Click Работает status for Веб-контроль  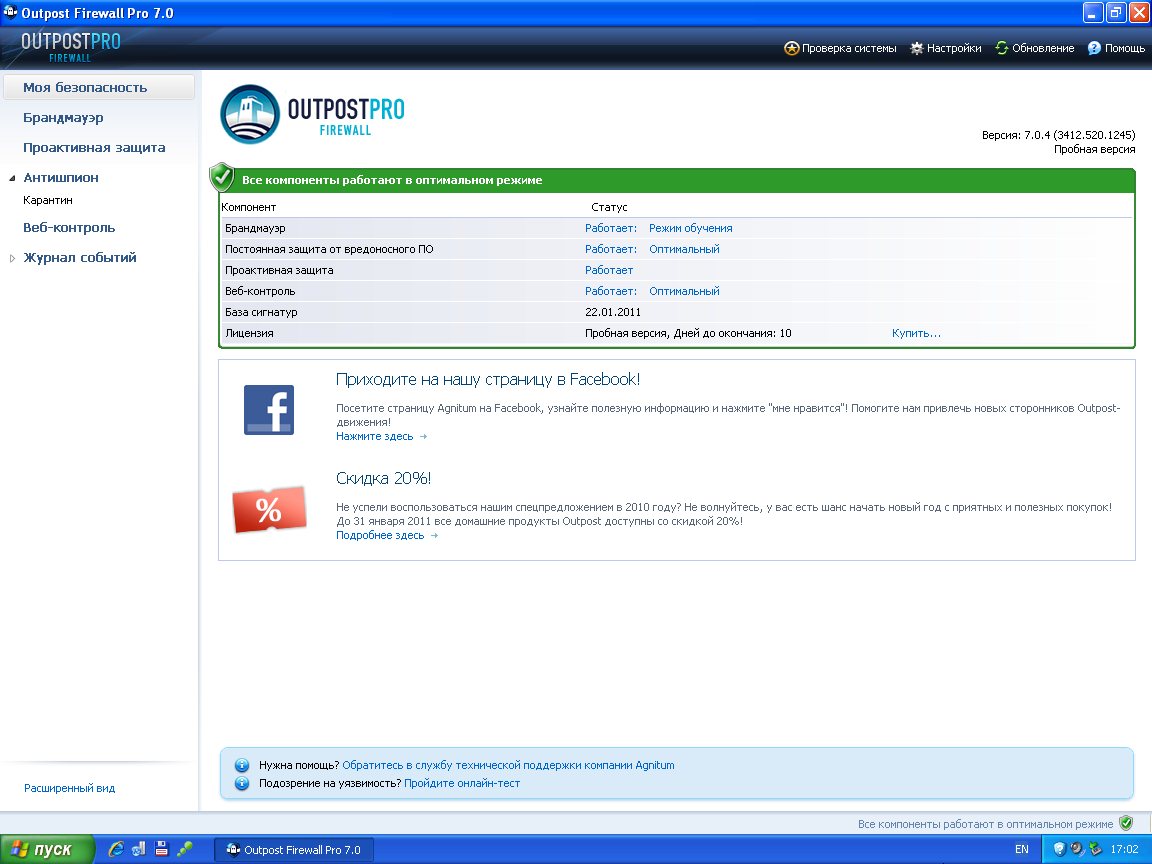pos(611,292)
